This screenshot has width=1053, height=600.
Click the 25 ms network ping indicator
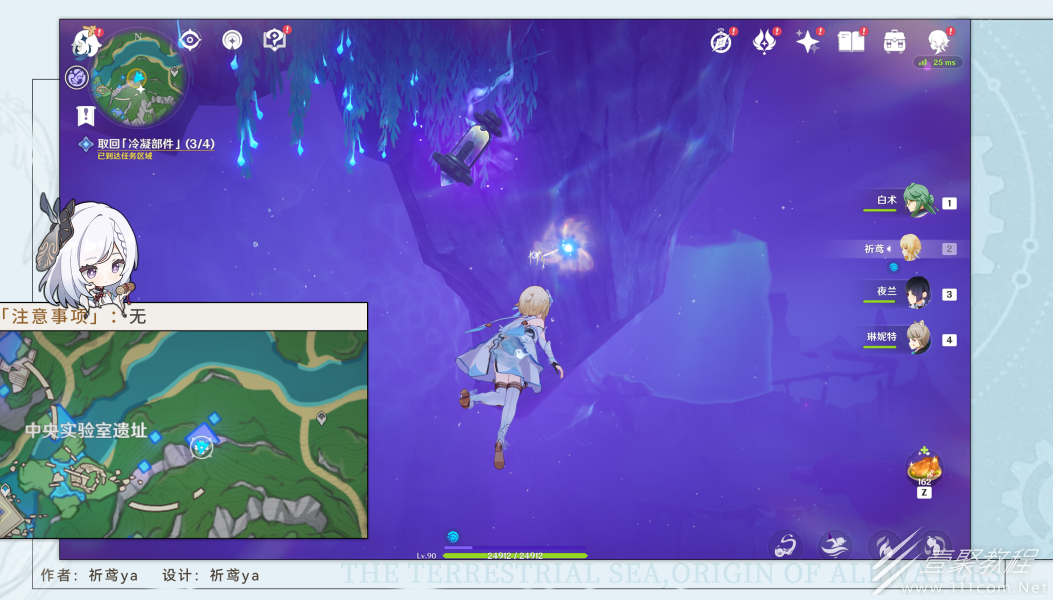click(x=938, y=62)
